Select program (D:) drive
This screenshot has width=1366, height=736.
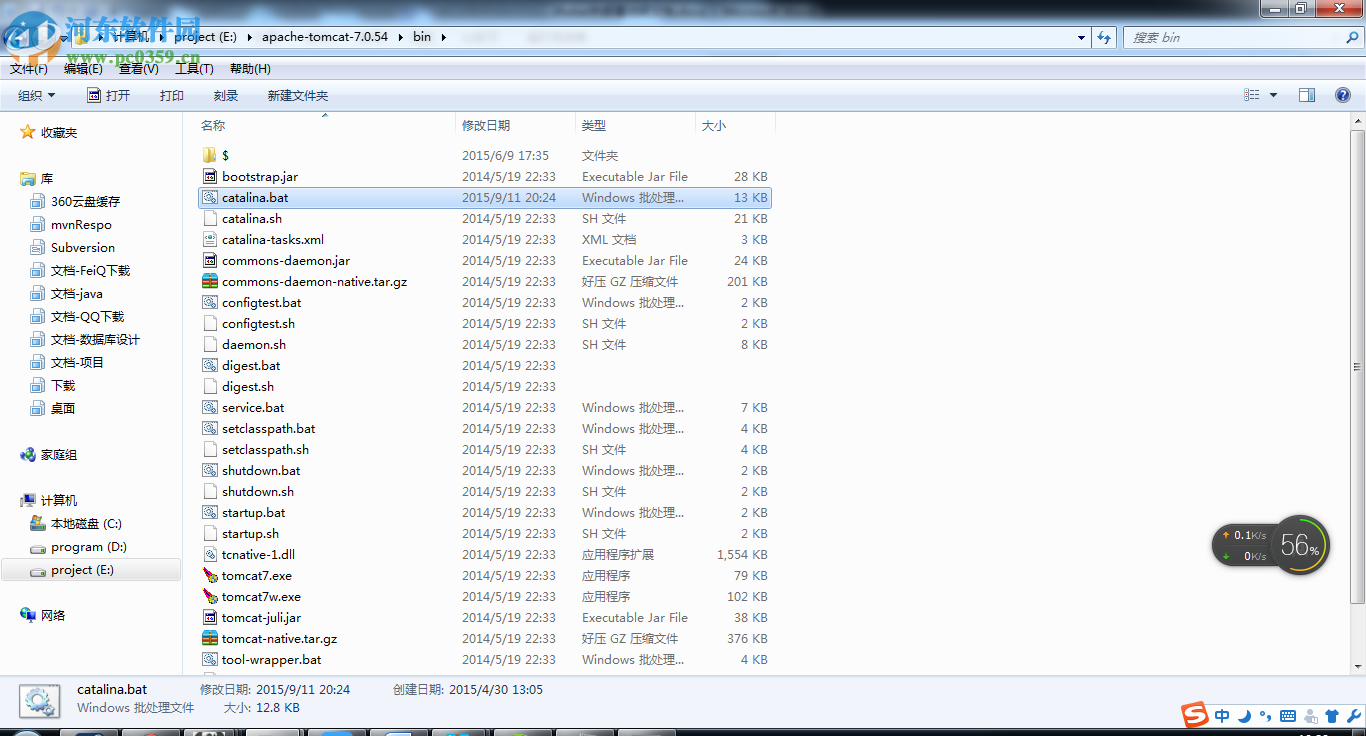[89, 546]
